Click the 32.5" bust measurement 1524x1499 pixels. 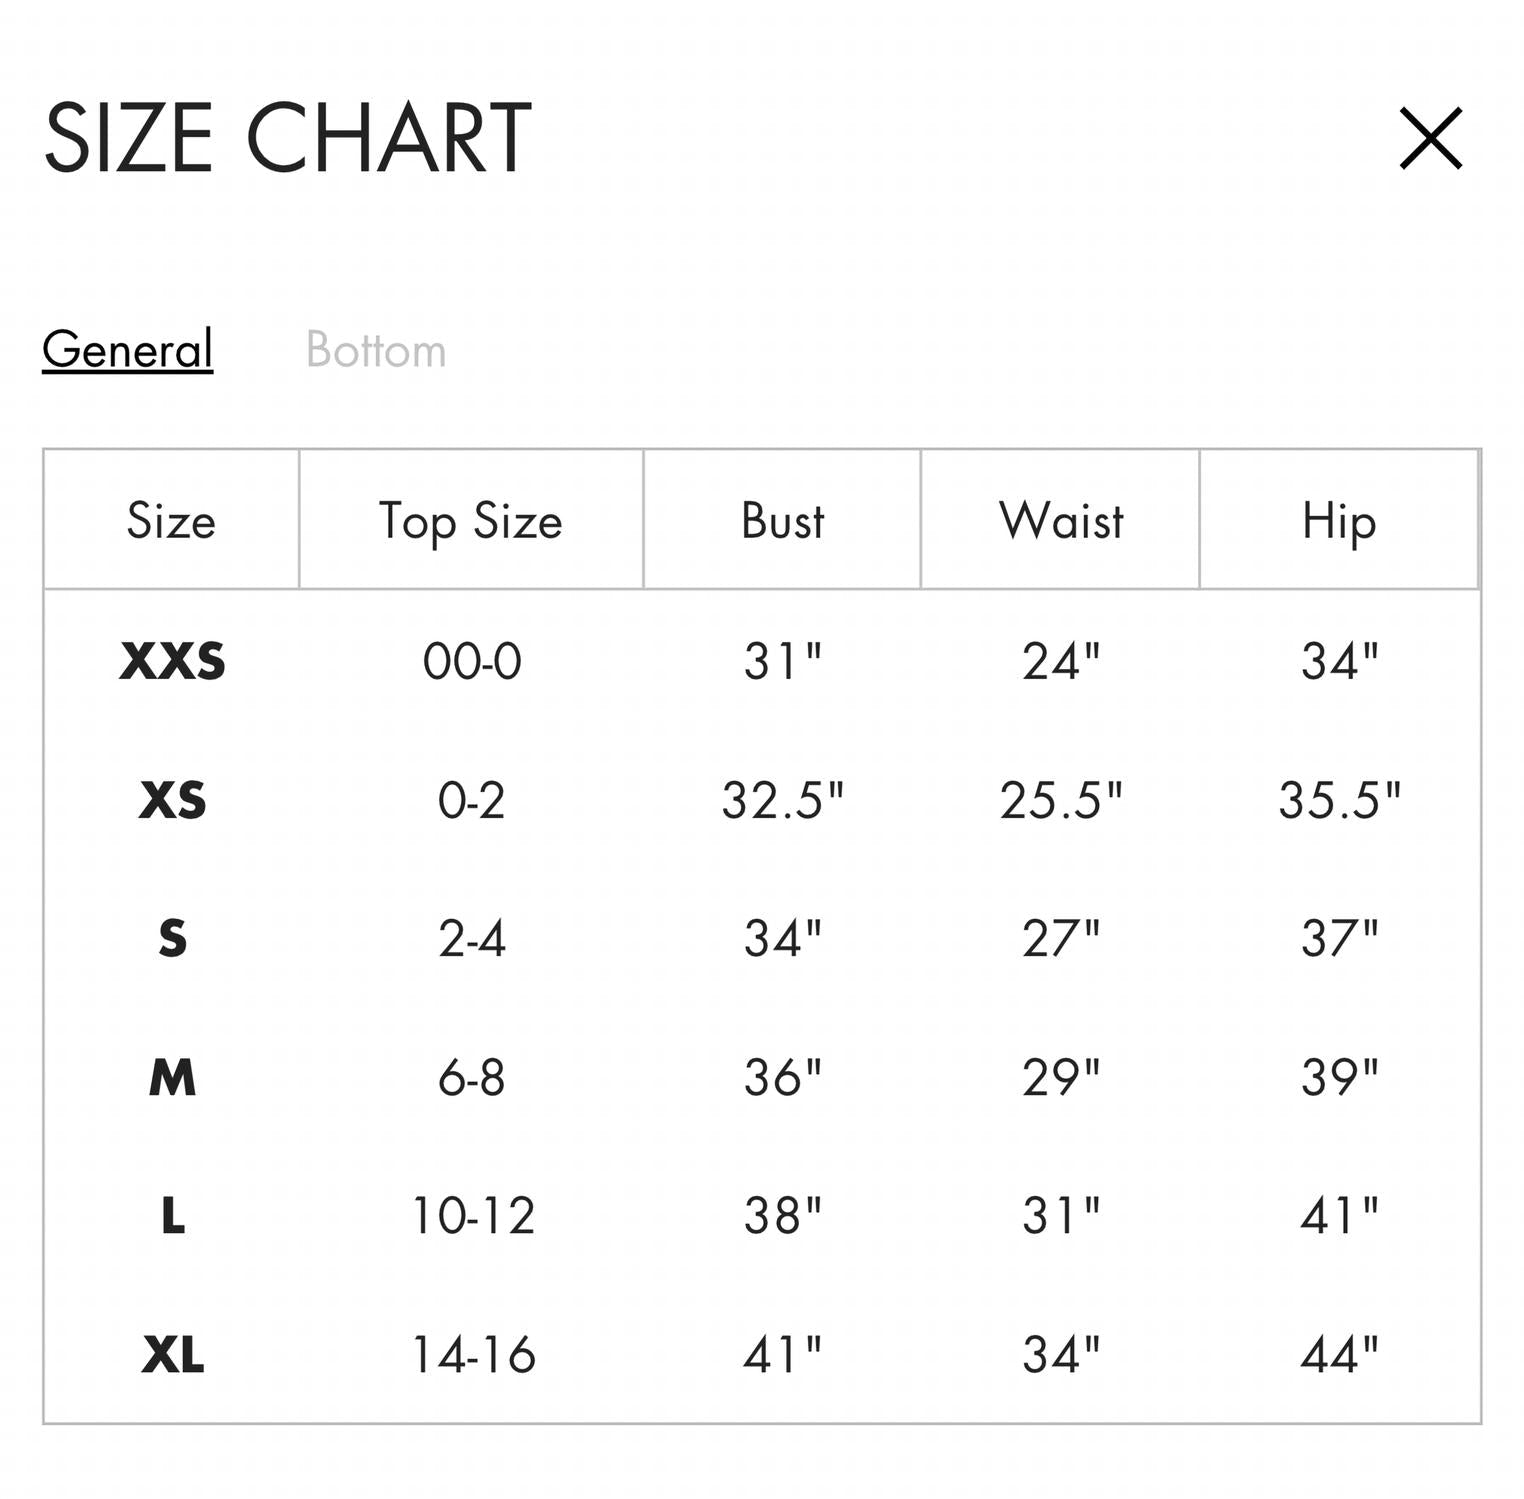click(782, 800)
